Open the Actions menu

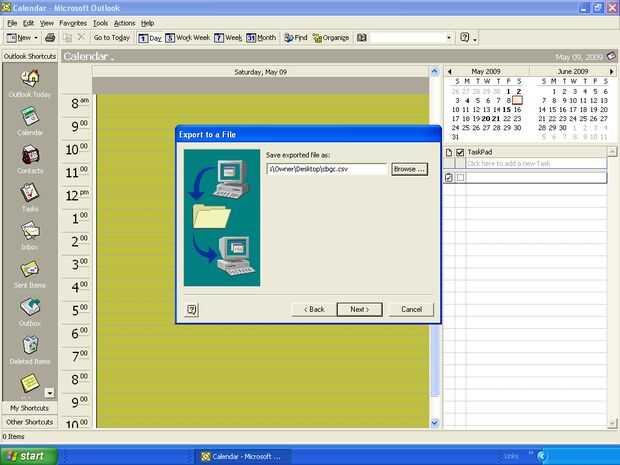click(x=125, y=23)
